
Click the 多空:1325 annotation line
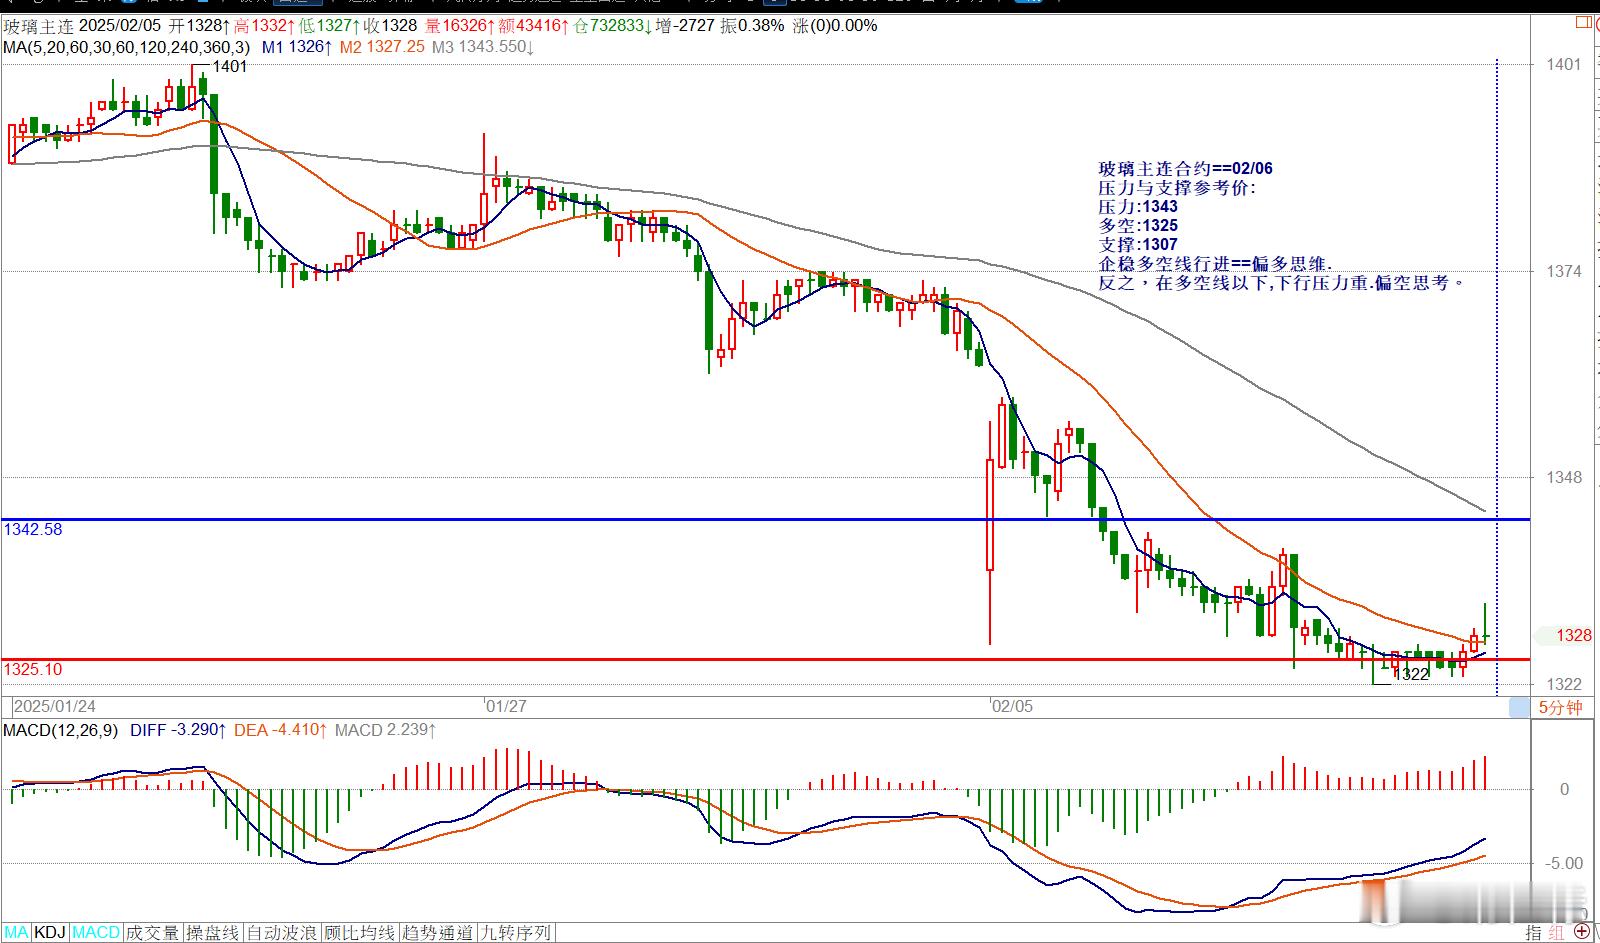[x=1138, y=226]
